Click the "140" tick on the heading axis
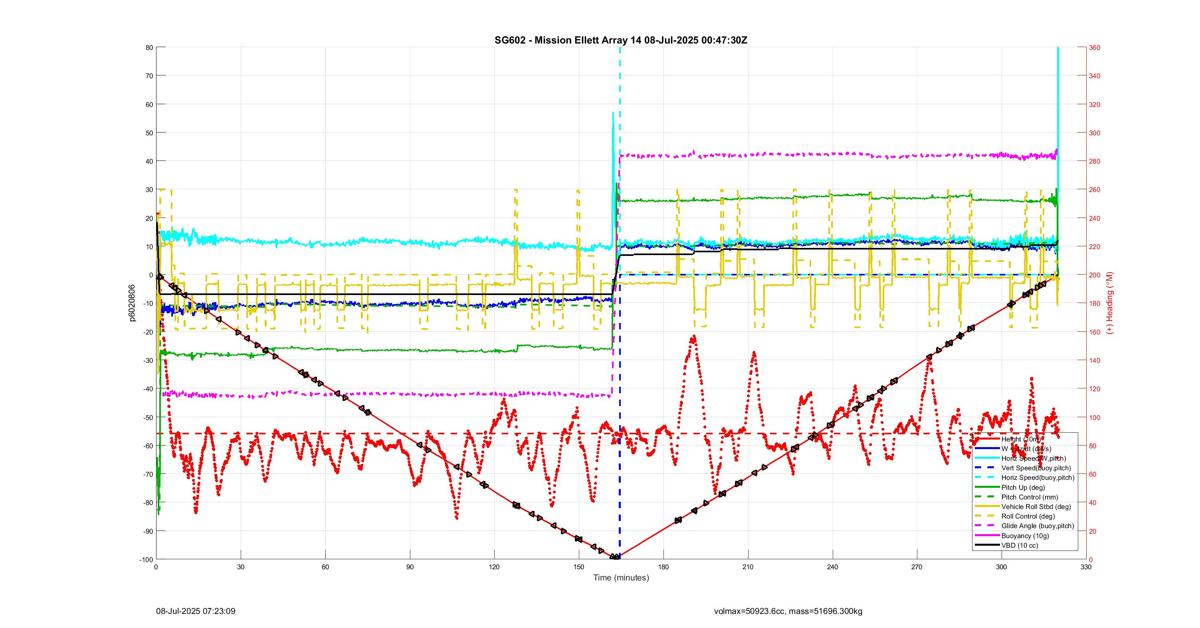This screenshot has width=1200, height=628. [x=1094, y=360]
